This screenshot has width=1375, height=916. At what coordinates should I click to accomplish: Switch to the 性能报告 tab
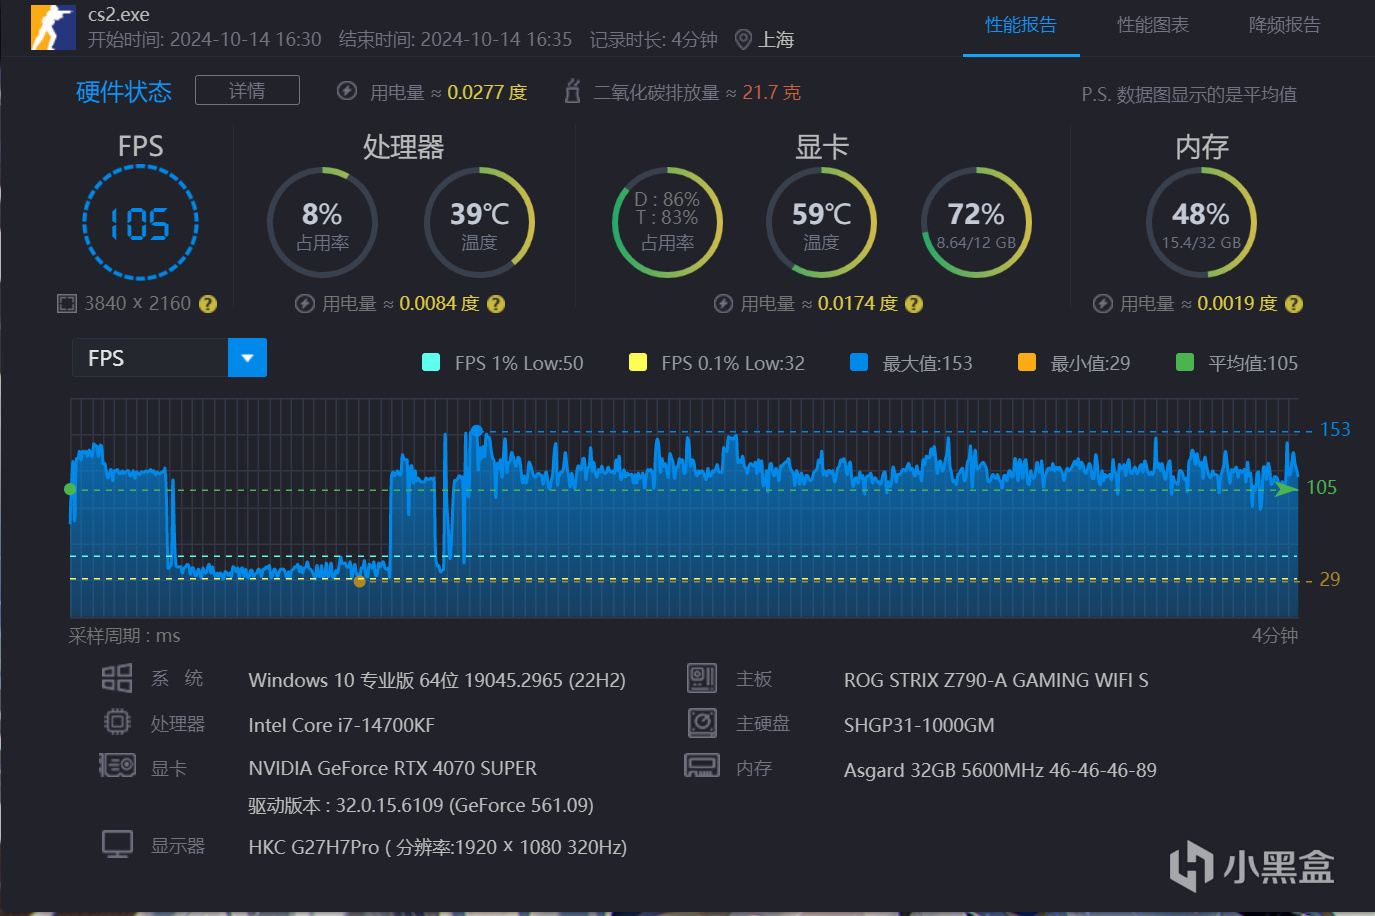pos(1021,25)
